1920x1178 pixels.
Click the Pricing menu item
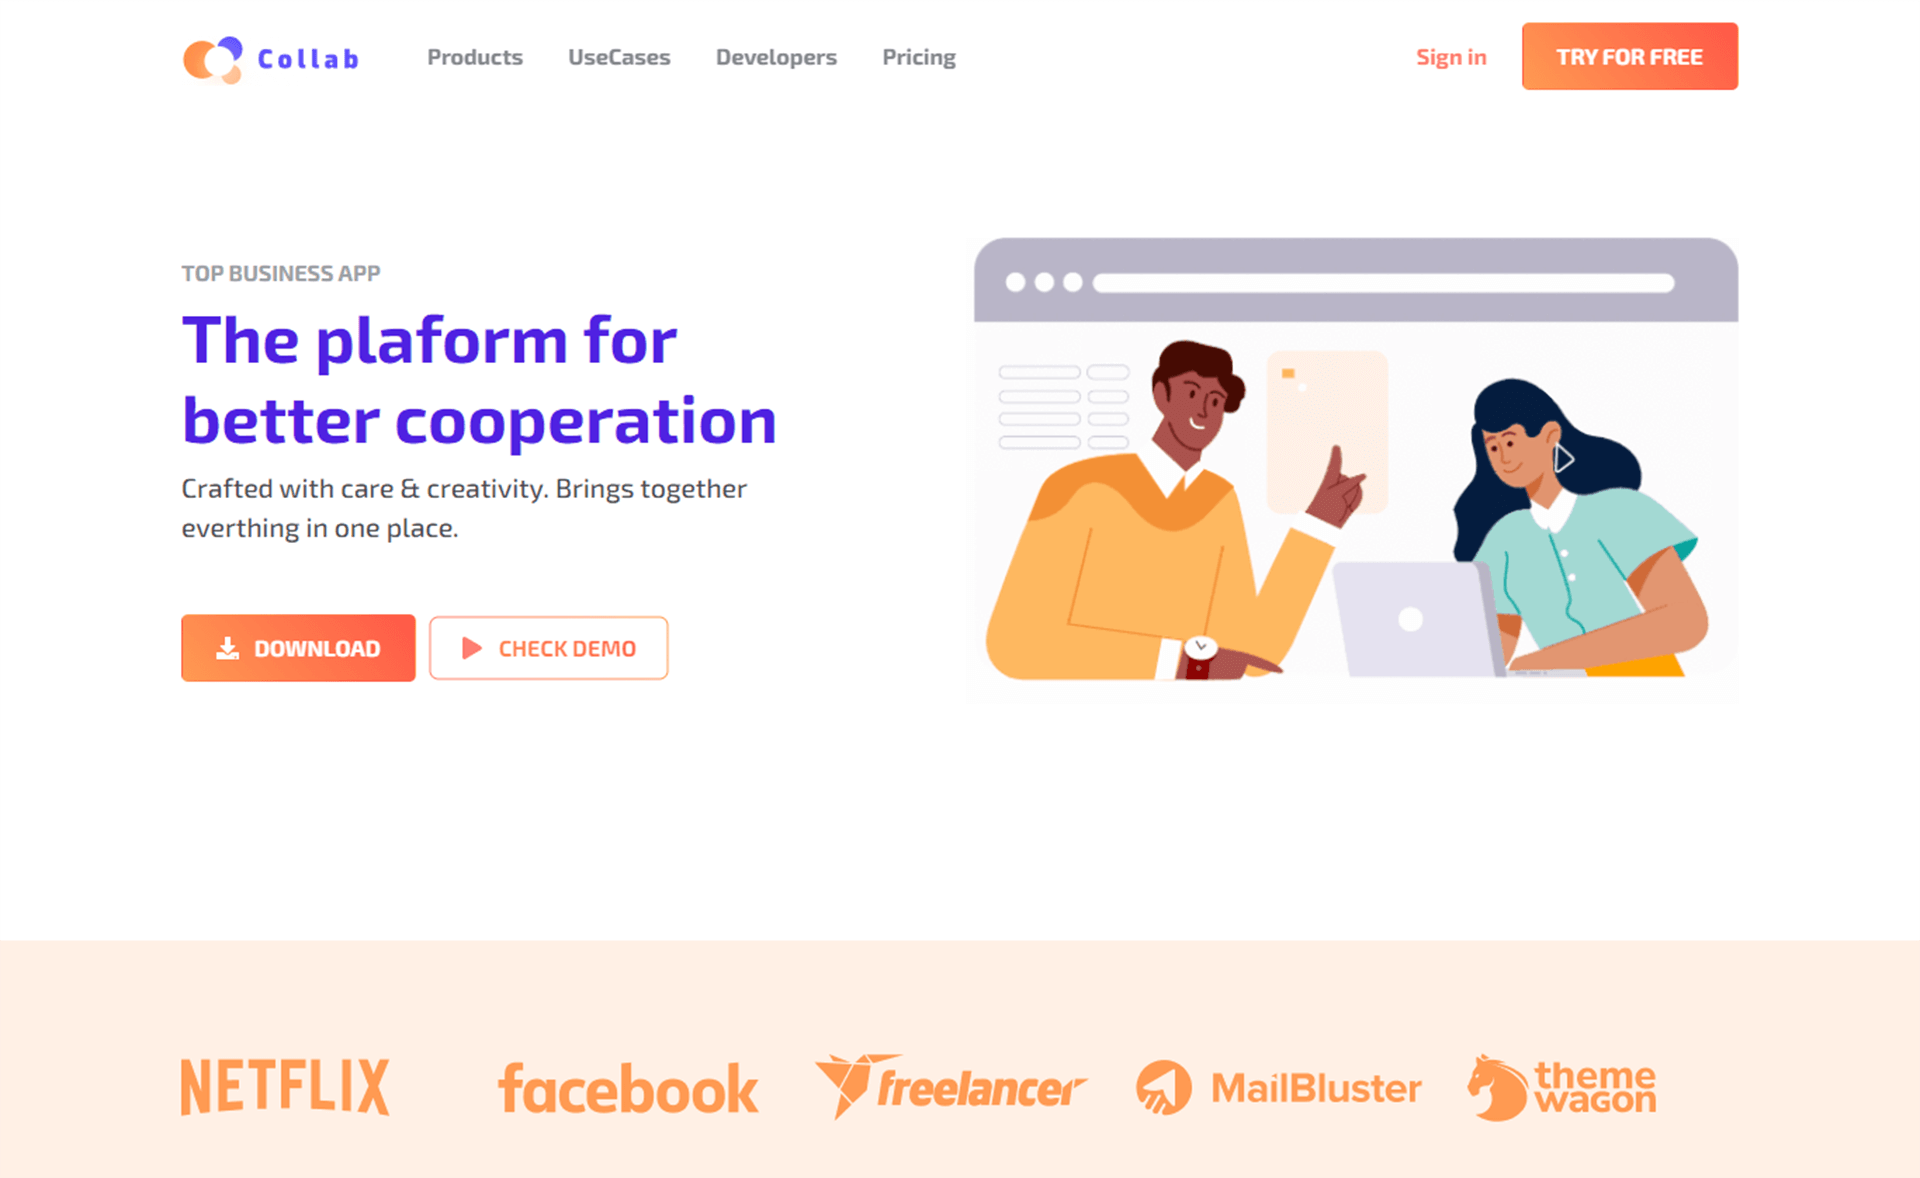[x=917, y=56]
